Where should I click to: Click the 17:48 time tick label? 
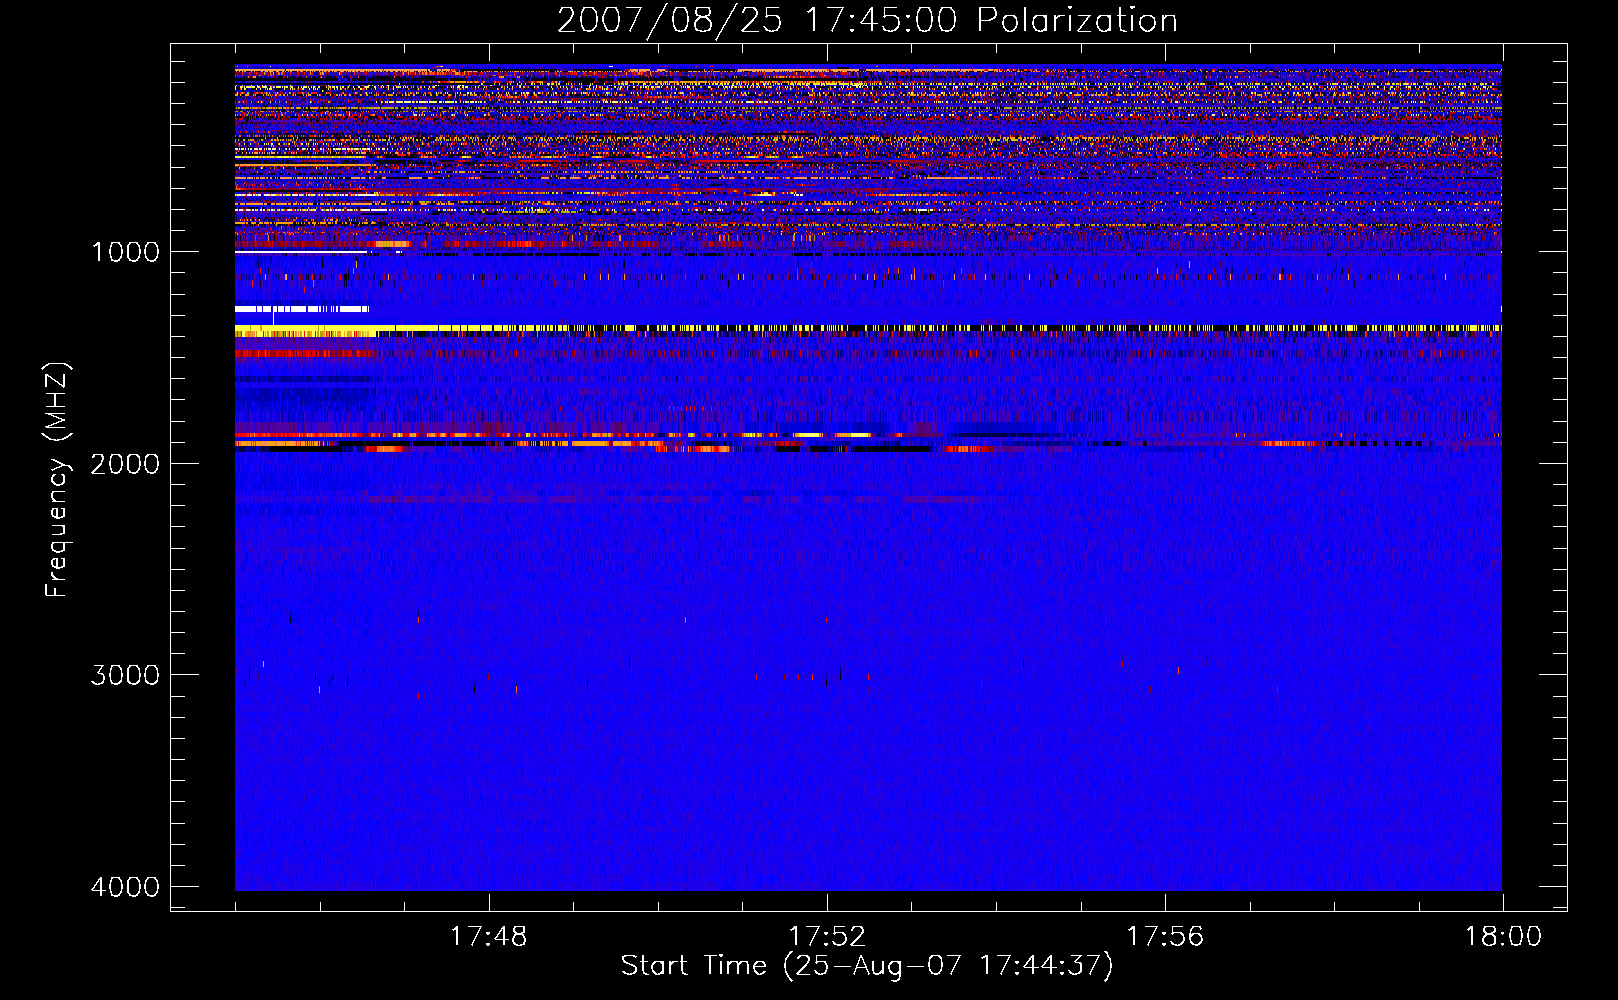tap(488, 937)
